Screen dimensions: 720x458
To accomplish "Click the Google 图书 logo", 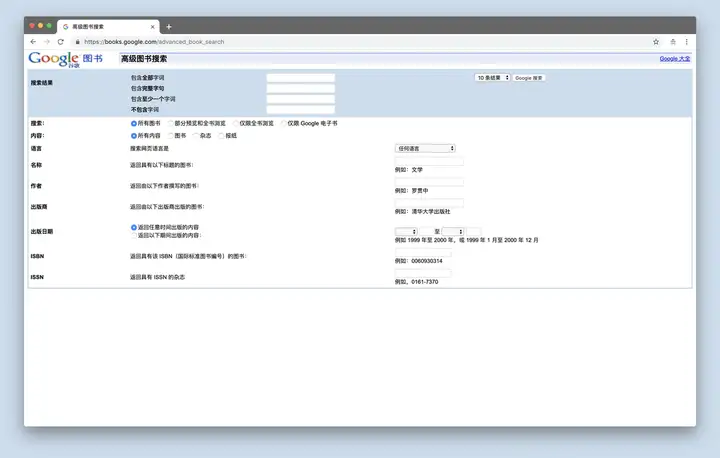I will click(65, 59).
